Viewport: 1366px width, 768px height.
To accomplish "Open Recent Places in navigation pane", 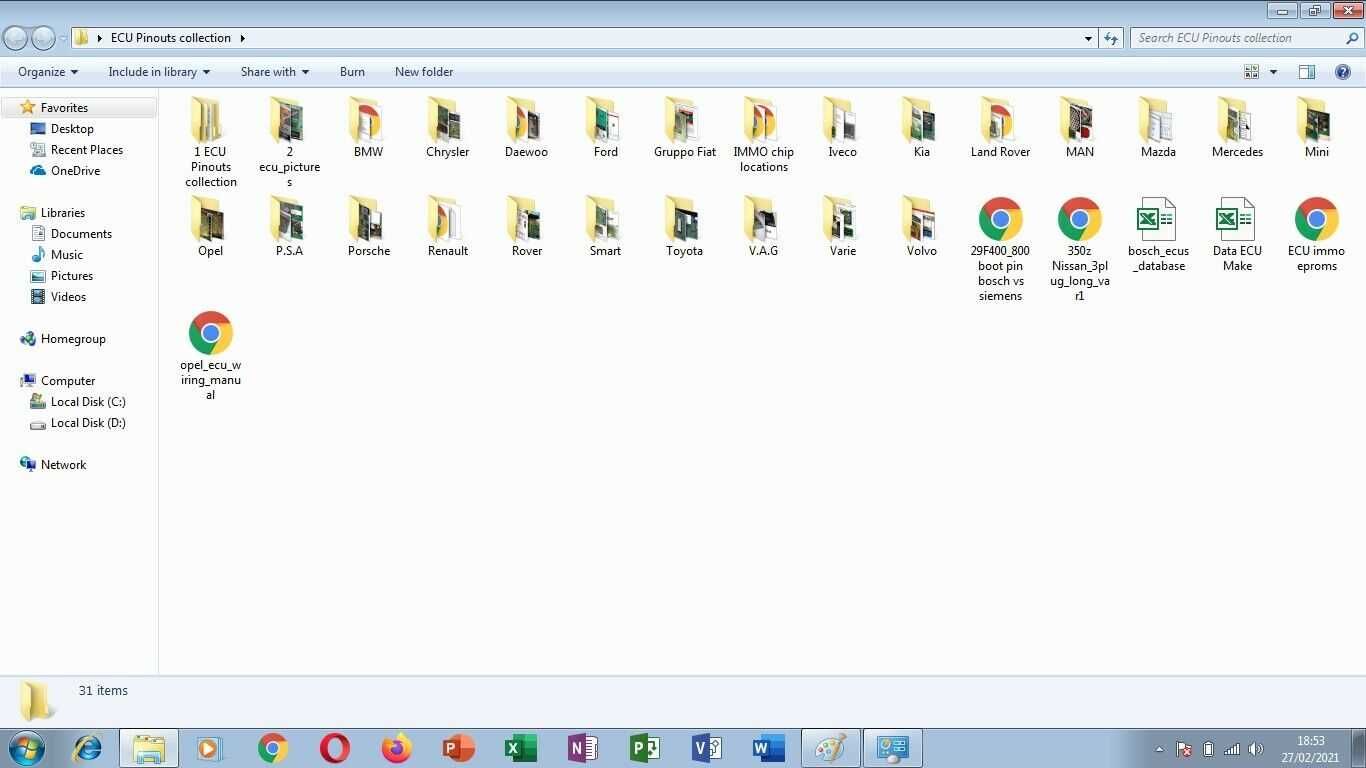I will (87, 150).
